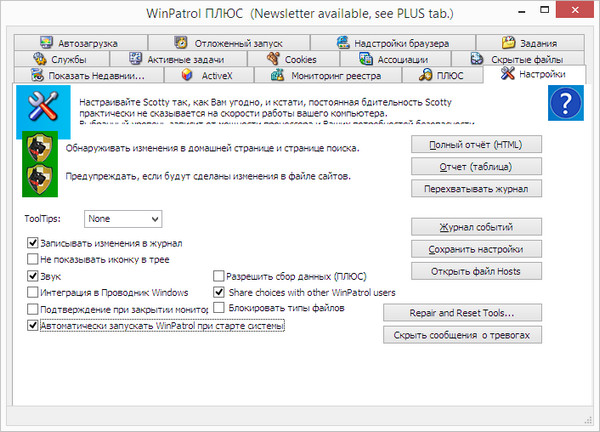The height and width of the screenshot is (432, 600).
Task: Click the resize grip in the status bar corner
Action: 588,420
